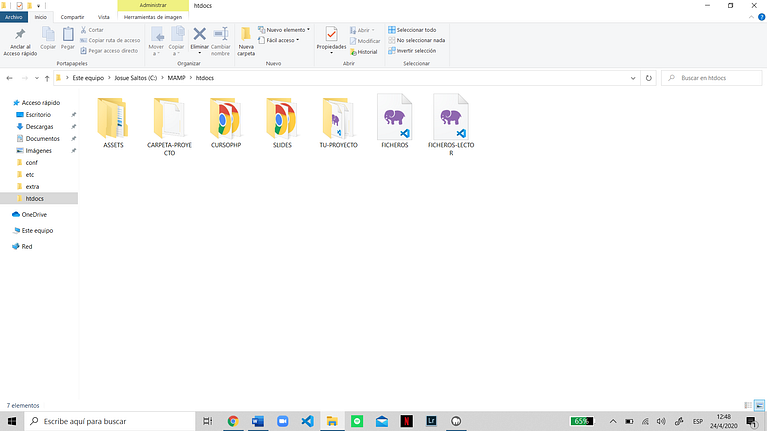Click Seleccionar todo in the ribbon
Screen dimensions: 767x431
pyautogui.click(x=412, y=30)
